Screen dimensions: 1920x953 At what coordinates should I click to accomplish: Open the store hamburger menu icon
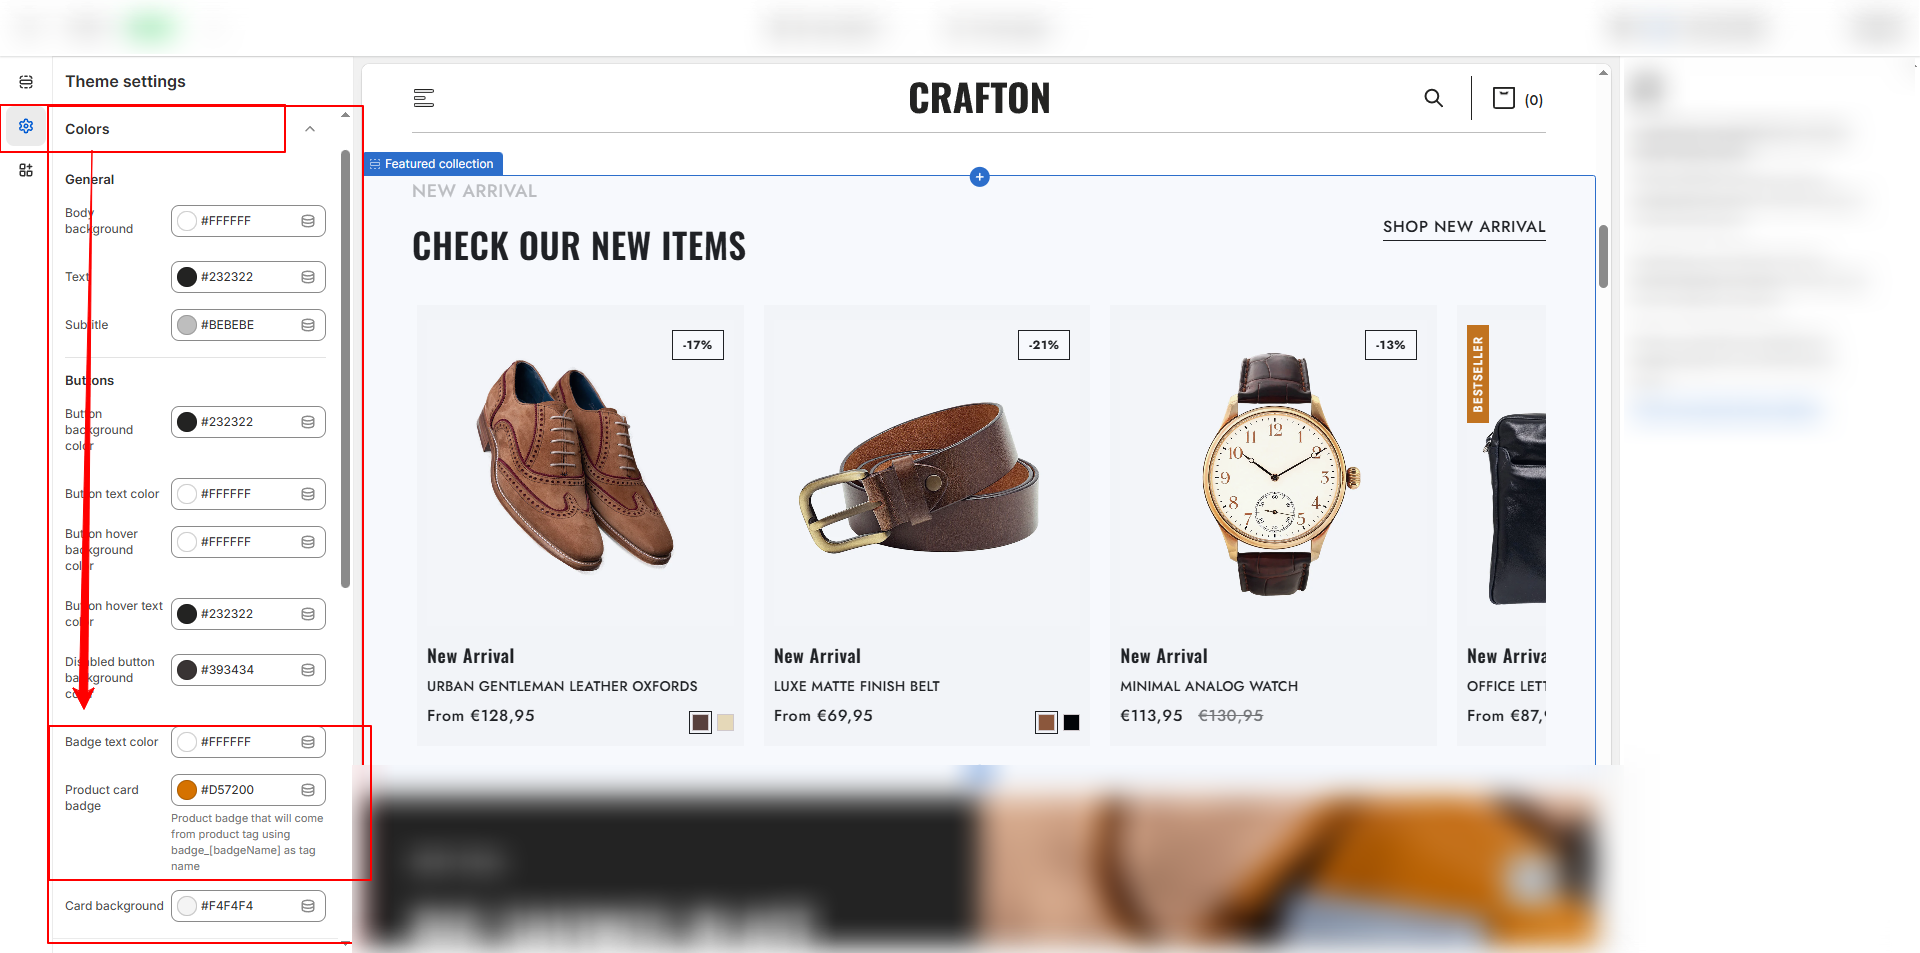pyautogui.click(x=424, y=98)
